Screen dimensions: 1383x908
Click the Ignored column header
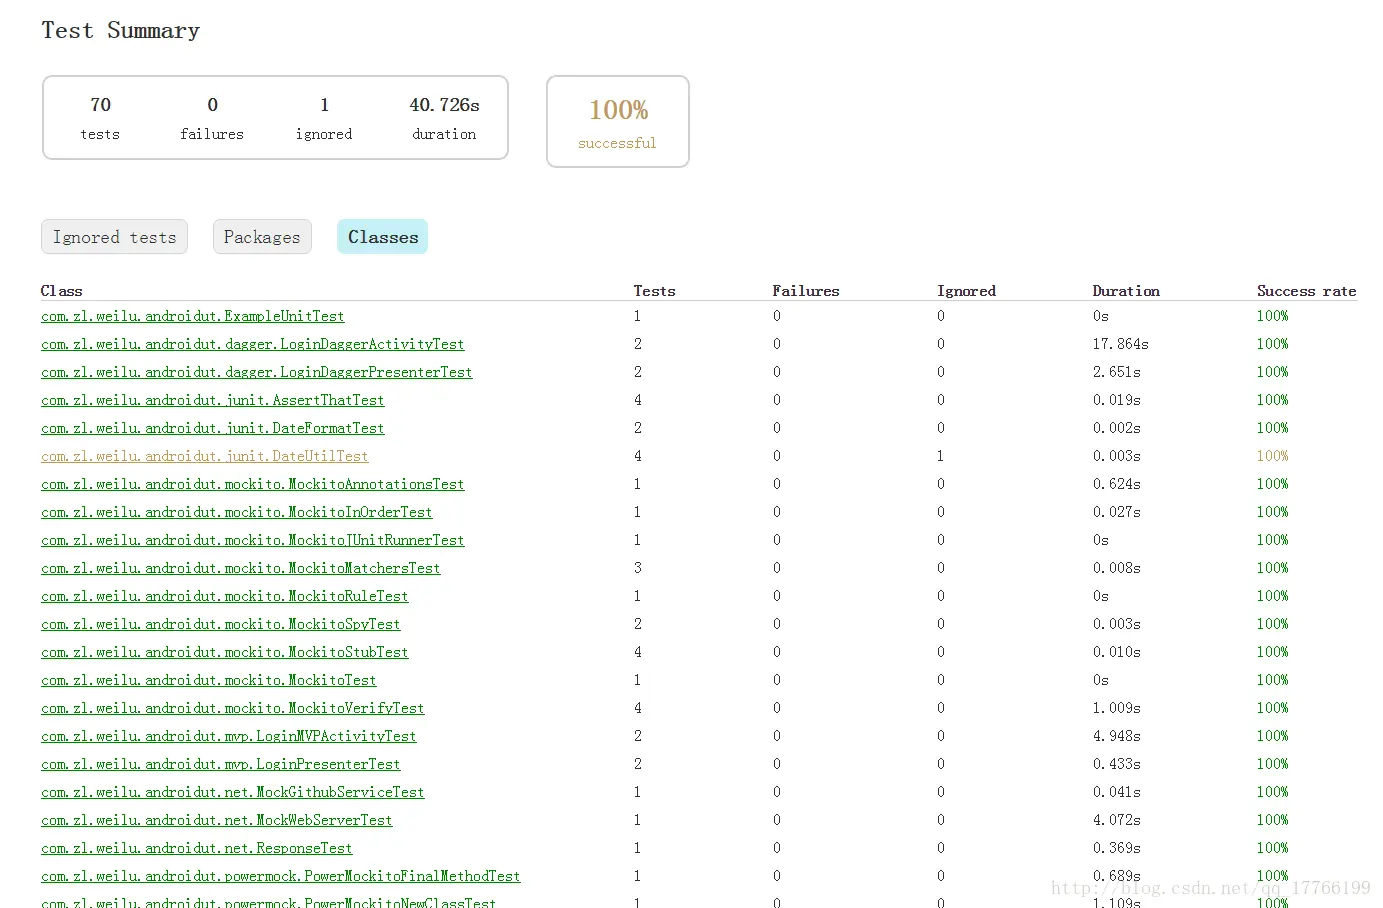pyautogui.click(x=966, y=291)
